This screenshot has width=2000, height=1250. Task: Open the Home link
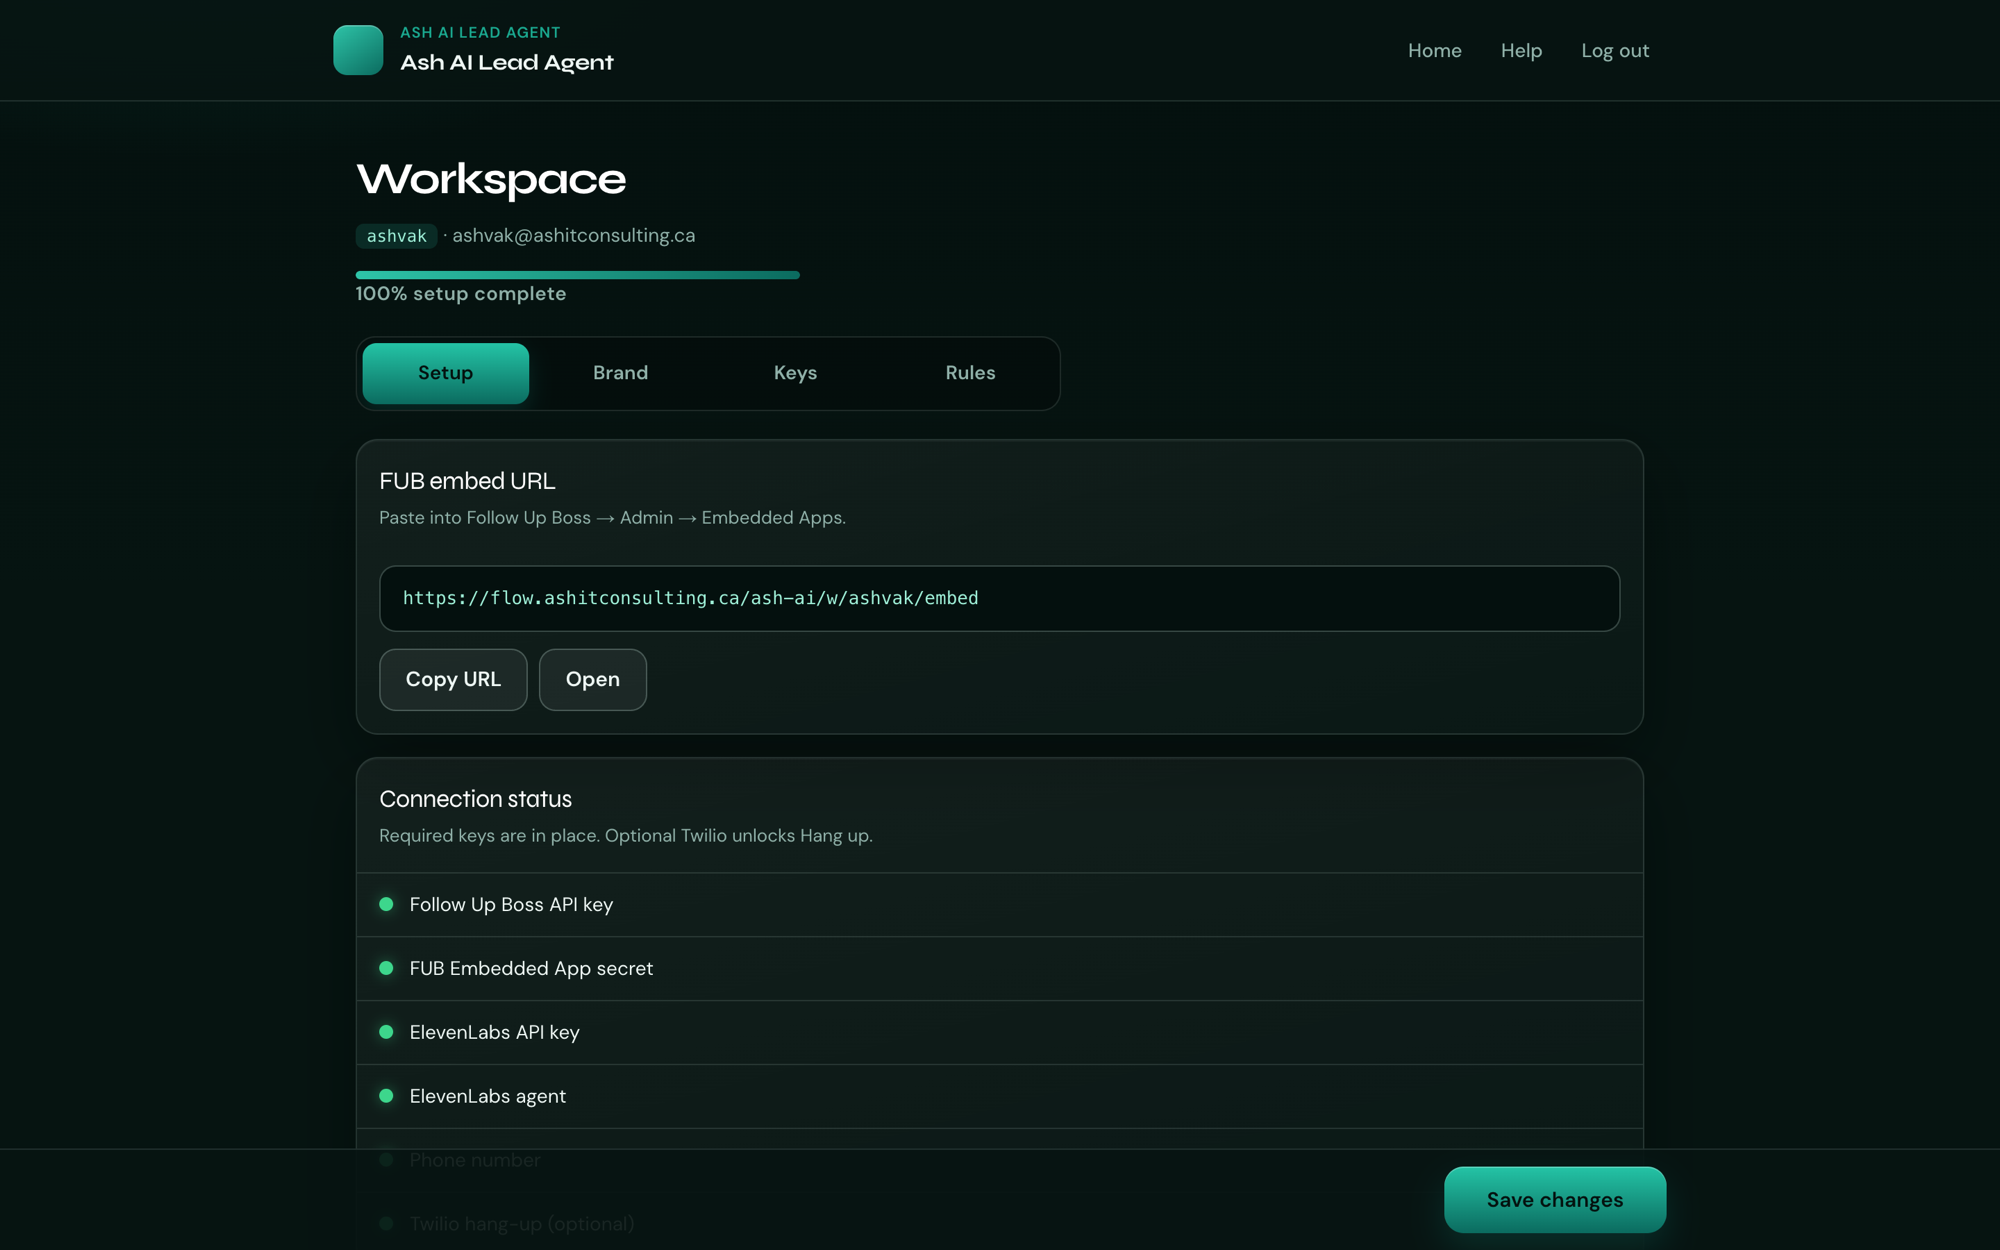[x=1434, y=50]
